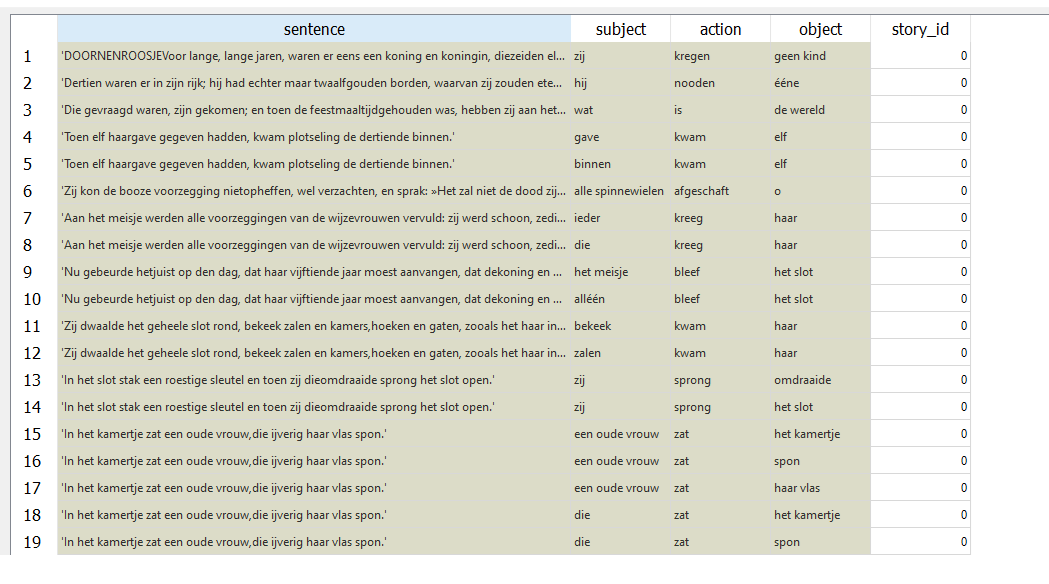This screenshot has height=584, width=1049.
Task: Click subject cell 'alle spinnewielen'
Action: pos(620,191)
